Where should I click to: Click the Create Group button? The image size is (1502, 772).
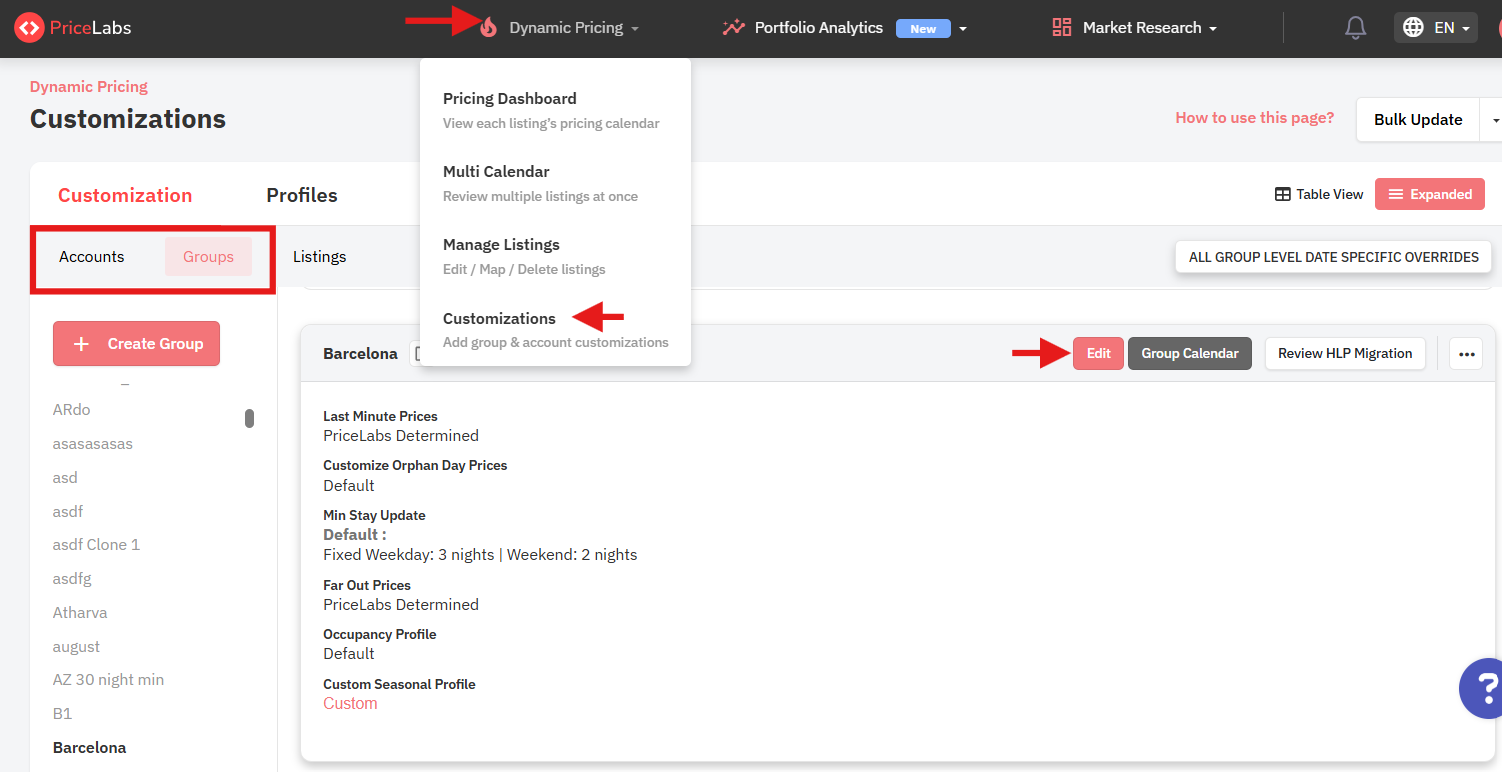pos(136,344)
